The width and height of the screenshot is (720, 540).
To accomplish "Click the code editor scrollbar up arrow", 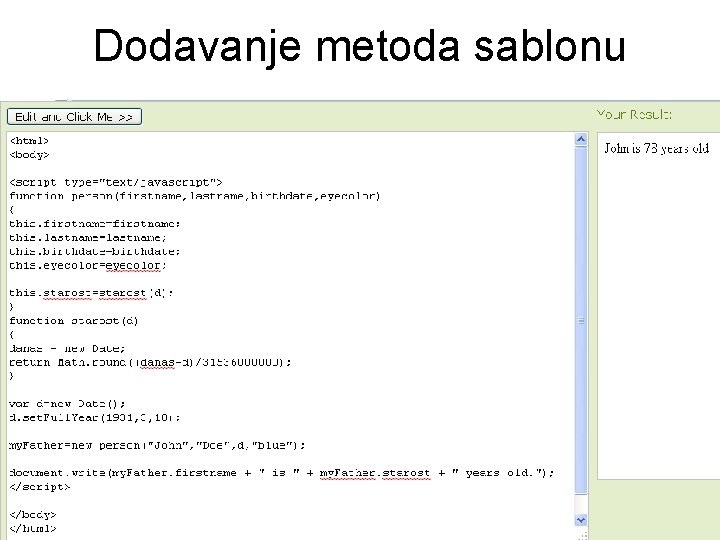I will pyautogui.click(x=581, y=139).
